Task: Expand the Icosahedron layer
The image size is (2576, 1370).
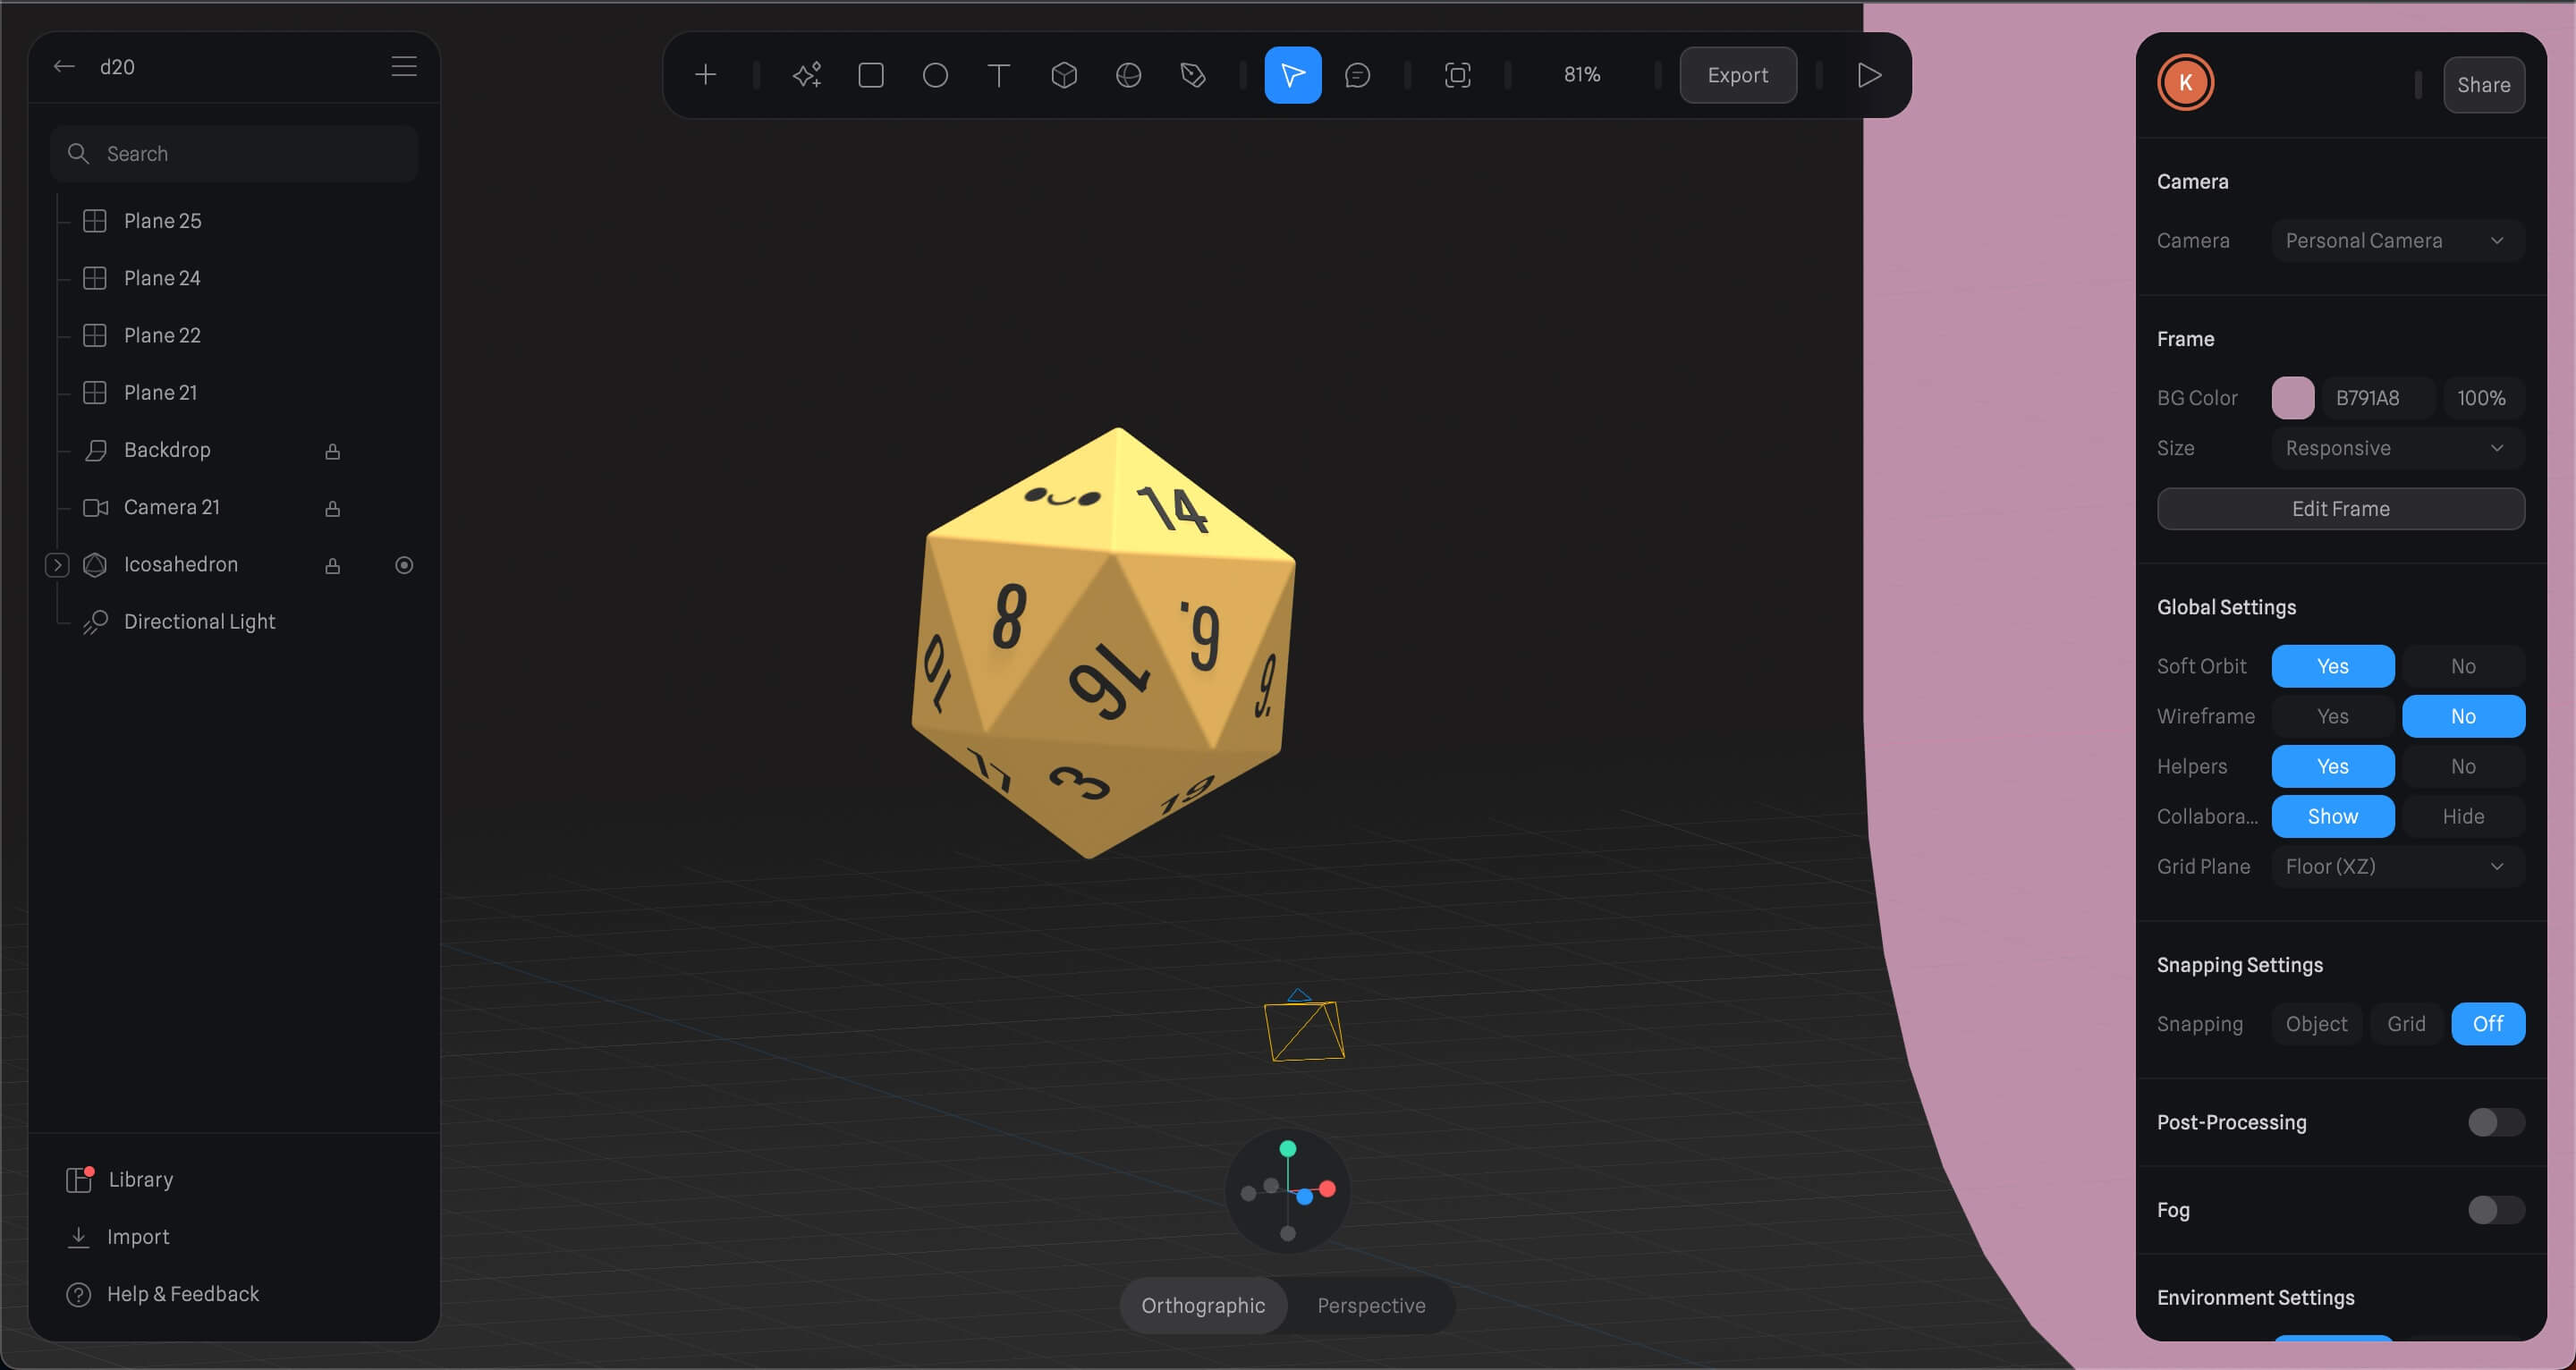Action: pyautogui.click(x=55, y=564)
